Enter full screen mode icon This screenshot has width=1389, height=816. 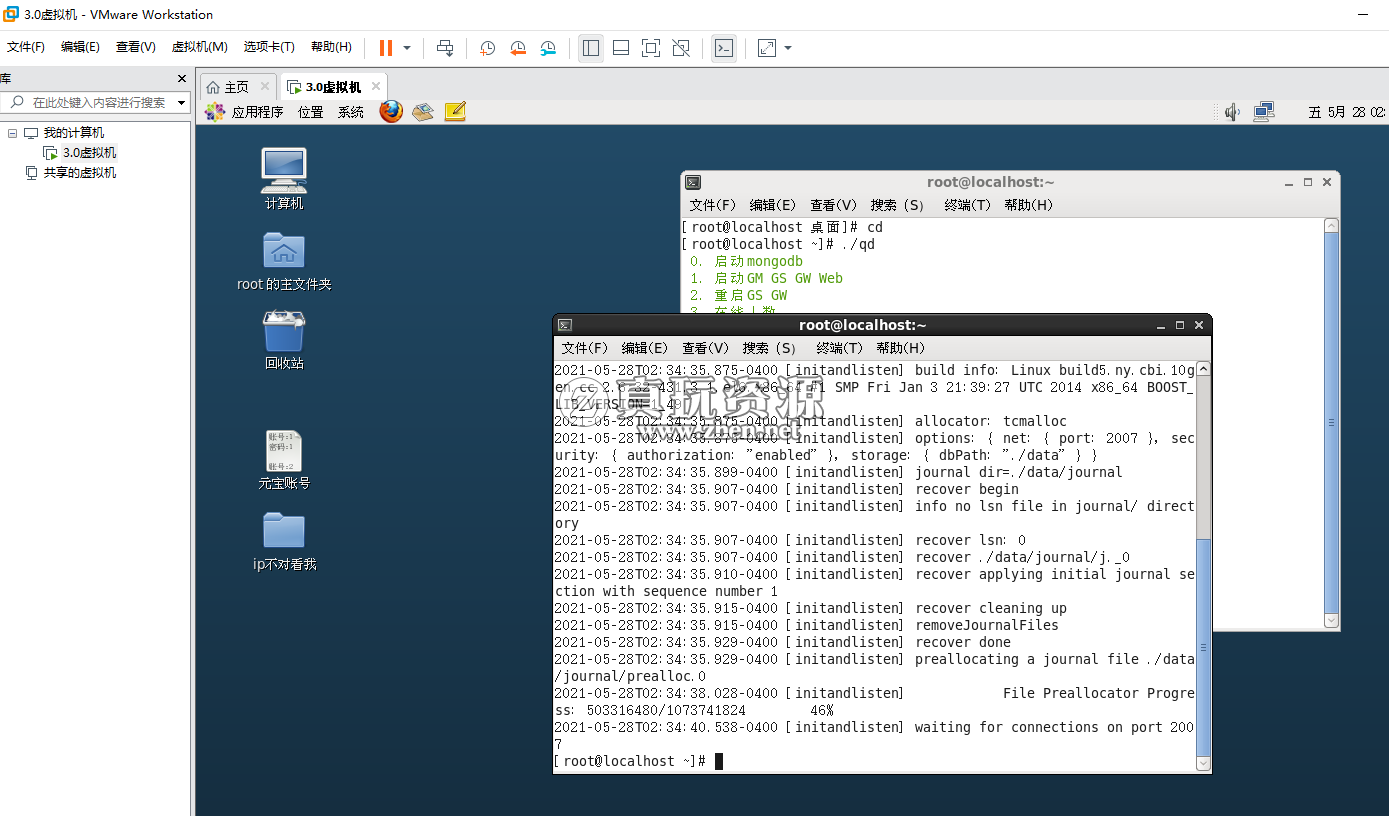click(651, 47)
